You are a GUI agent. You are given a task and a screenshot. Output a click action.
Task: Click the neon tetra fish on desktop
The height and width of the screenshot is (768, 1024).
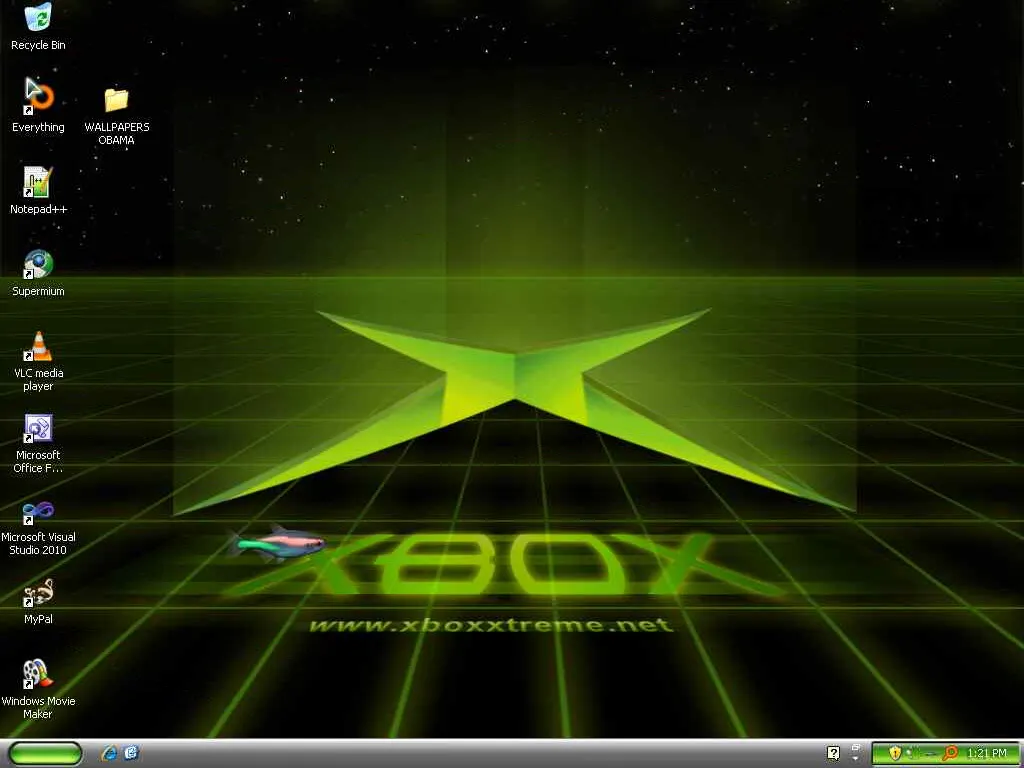[x=277, y=543]
